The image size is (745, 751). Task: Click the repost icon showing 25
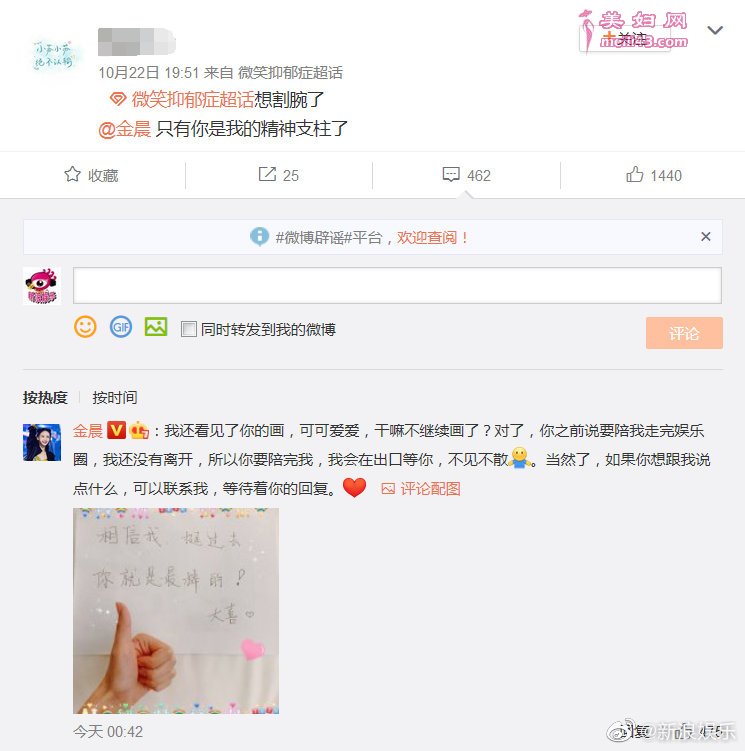pyautogui.click(x=267, y=174)
